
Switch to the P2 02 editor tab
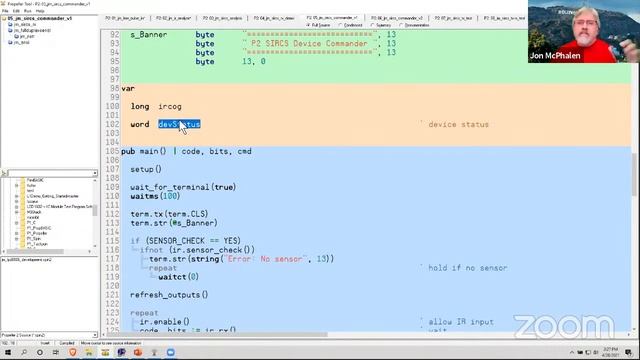click(x=173, y=18)
